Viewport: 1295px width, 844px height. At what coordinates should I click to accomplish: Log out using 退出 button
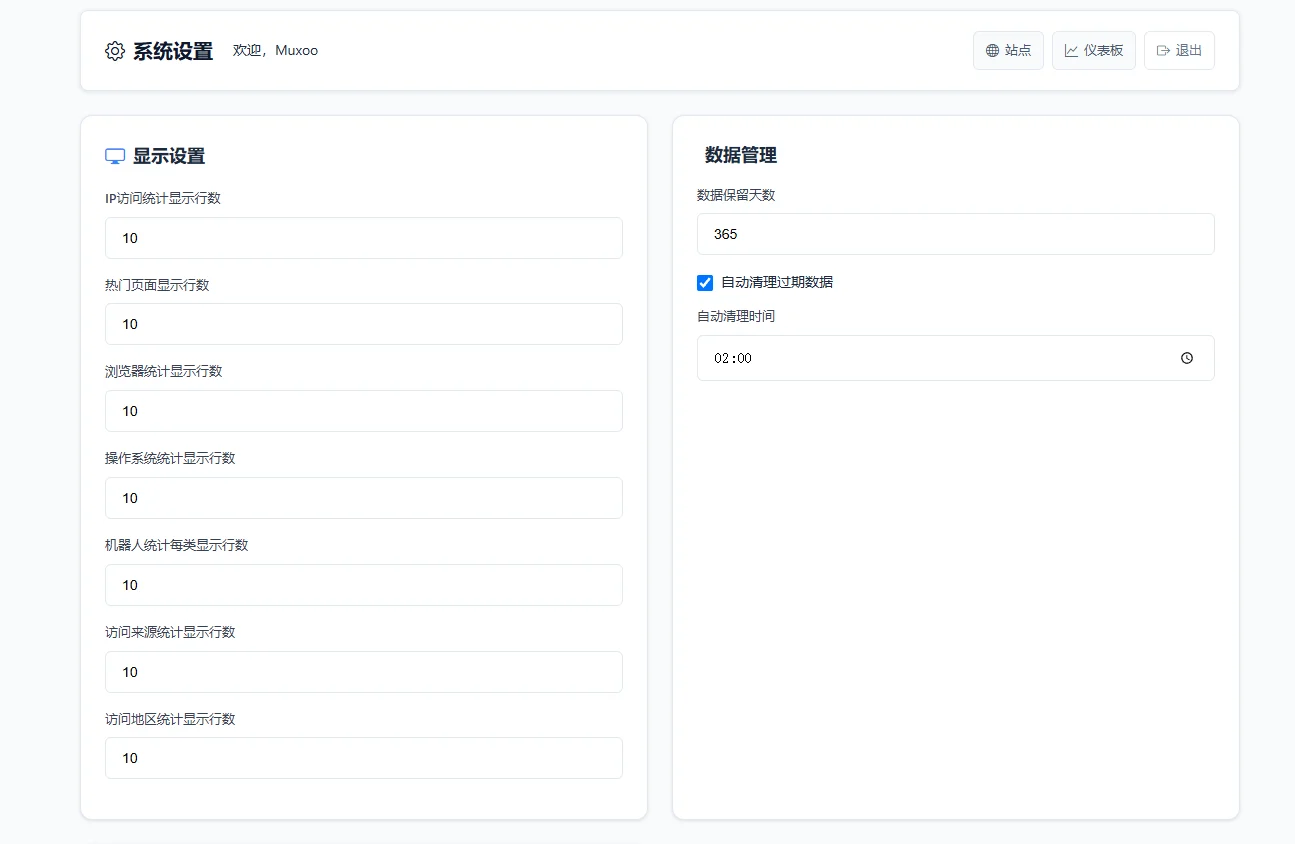click(x=1179, y=51)
